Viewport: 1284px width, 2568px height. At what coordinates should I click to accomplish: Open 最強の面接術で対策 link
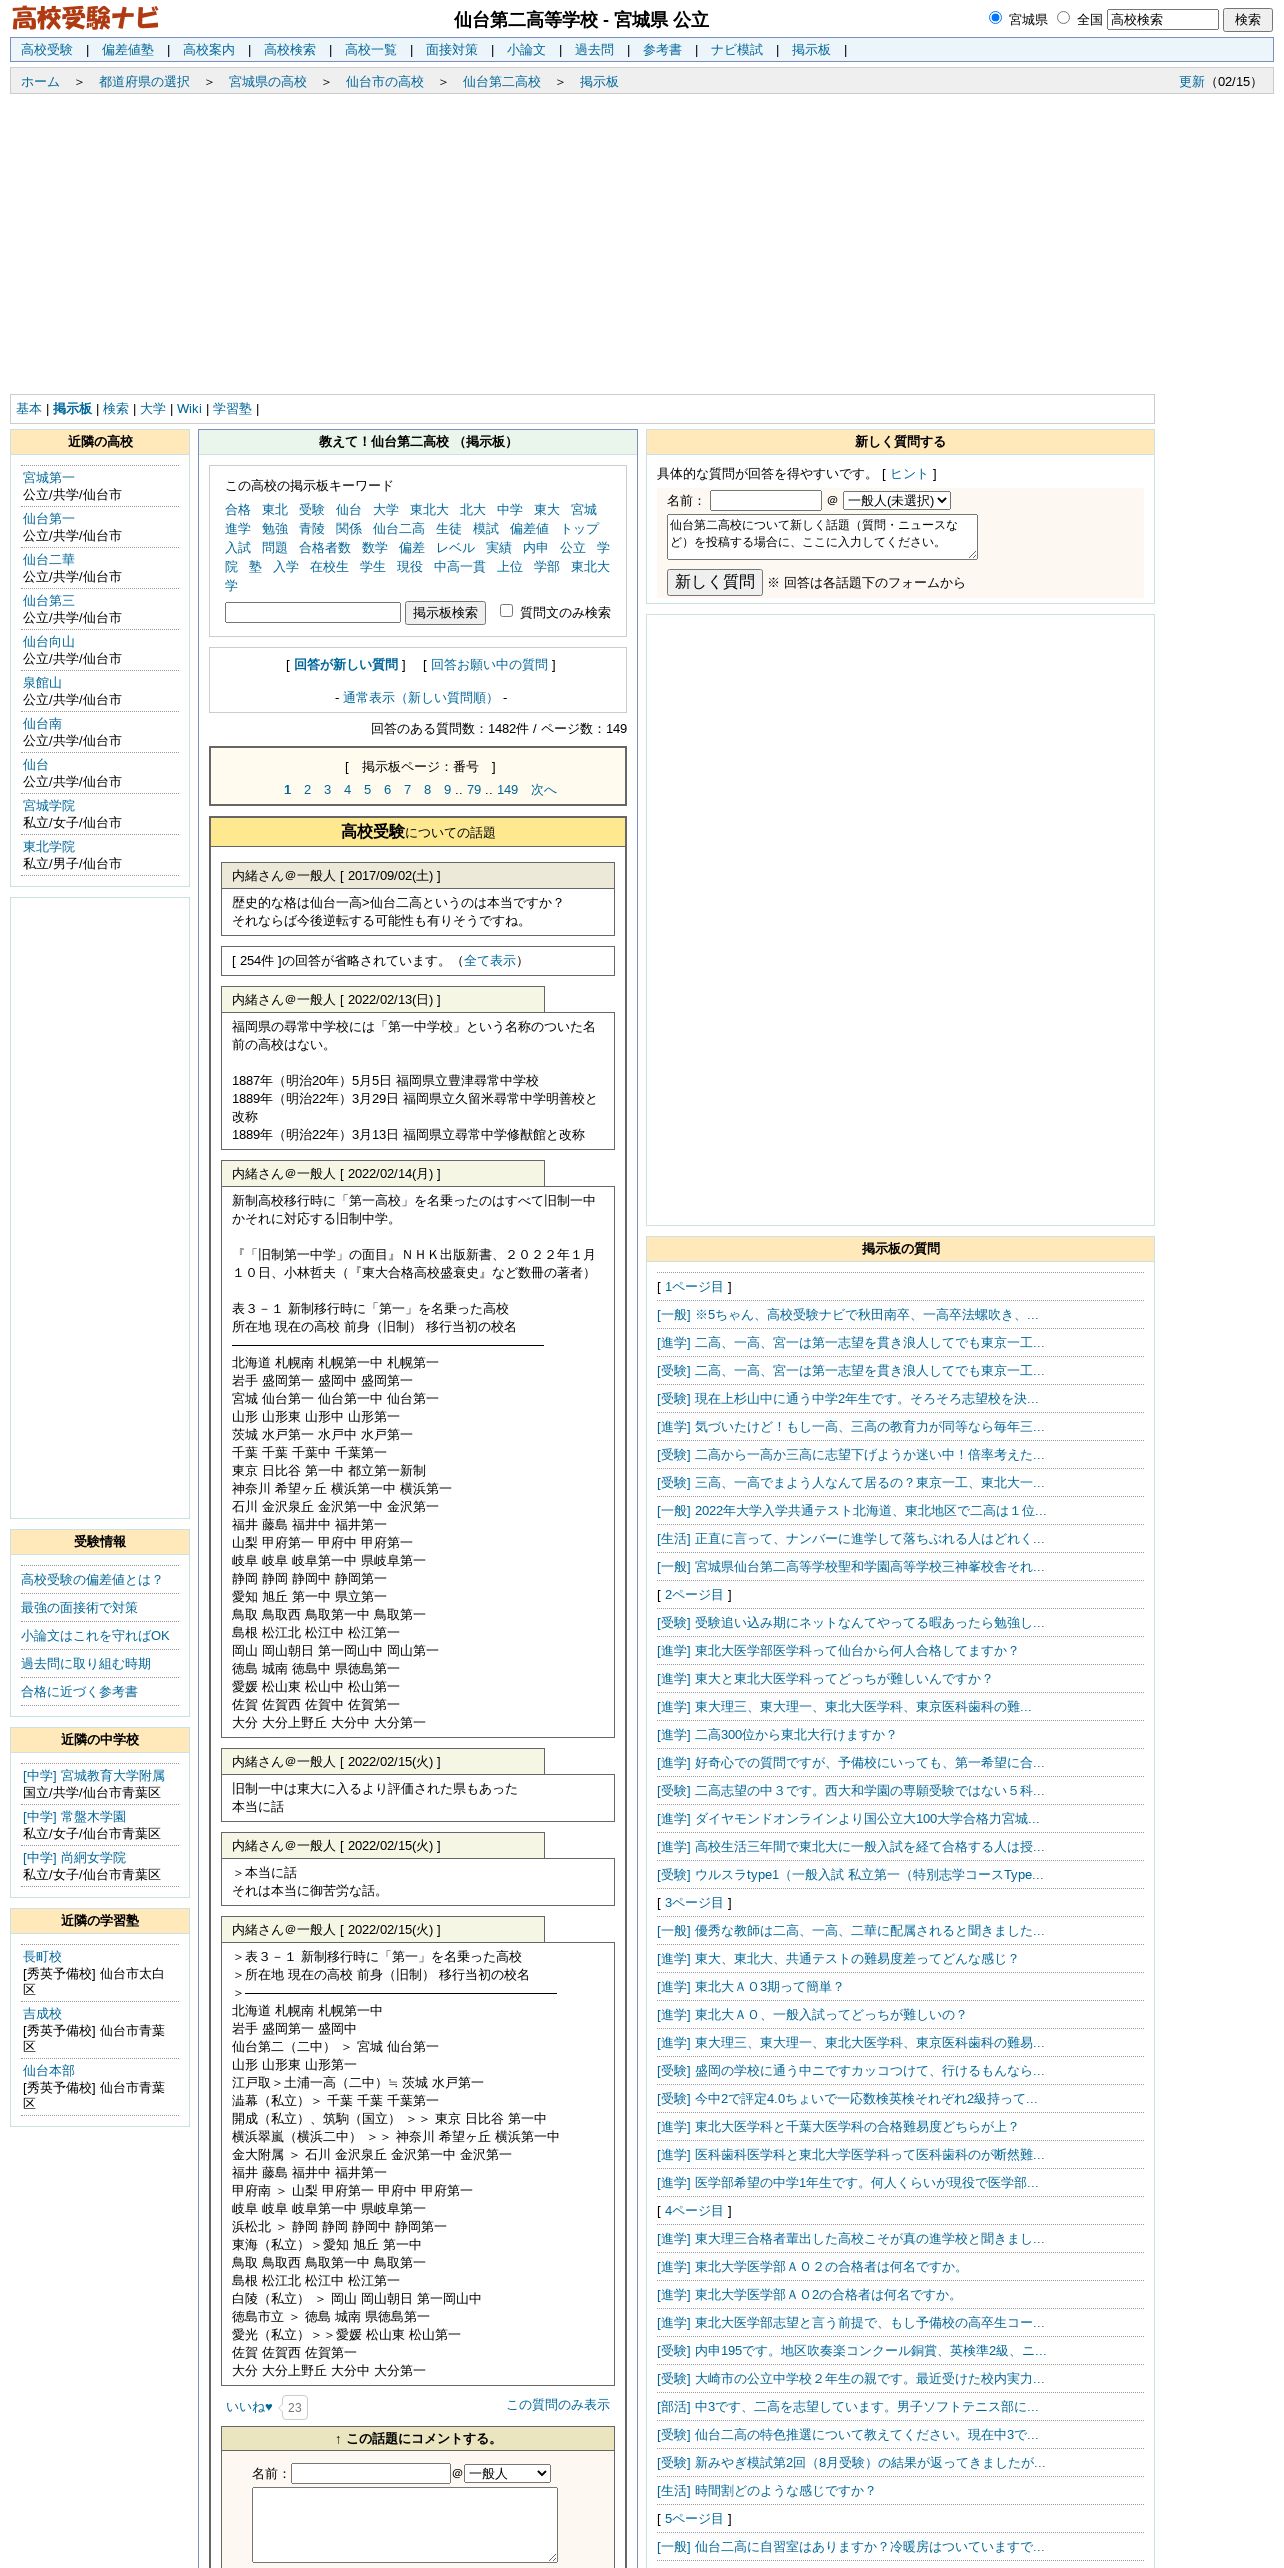click(79, 1608)
